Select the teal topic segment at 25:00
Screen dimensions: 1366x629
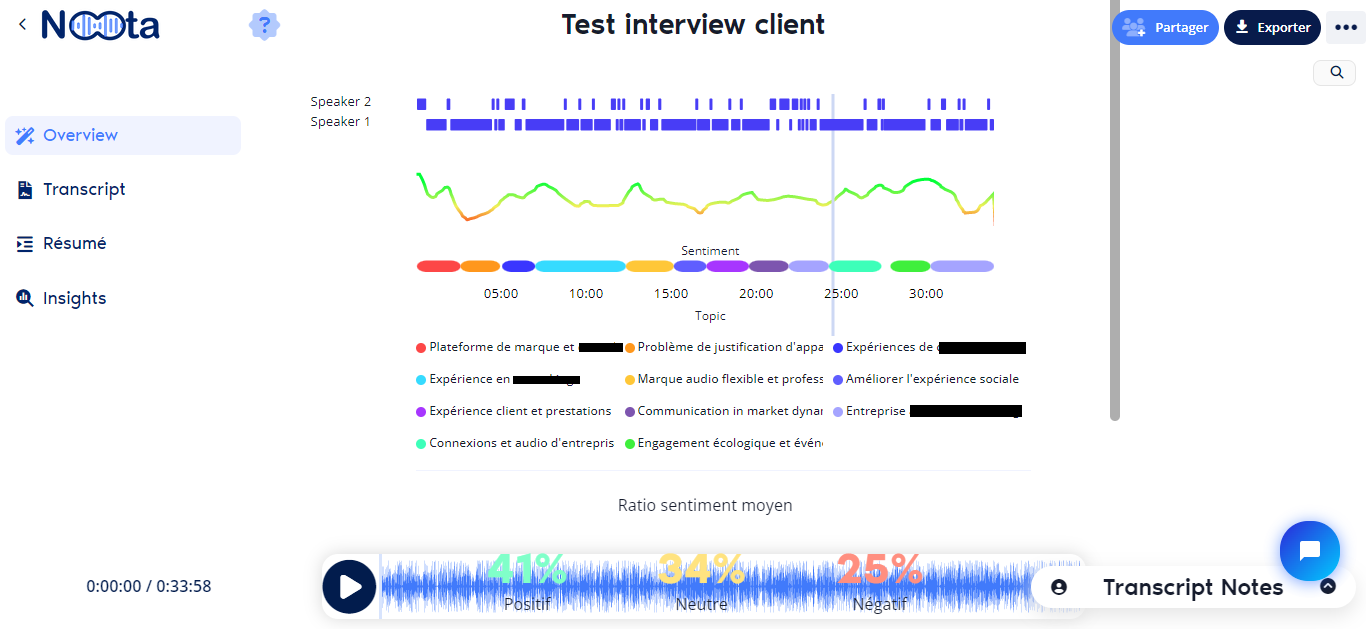pos(855,266)
